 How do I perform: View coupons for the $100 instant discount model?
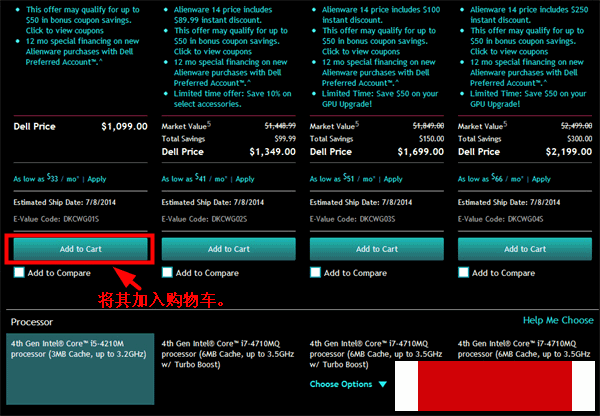click(361, 52)
